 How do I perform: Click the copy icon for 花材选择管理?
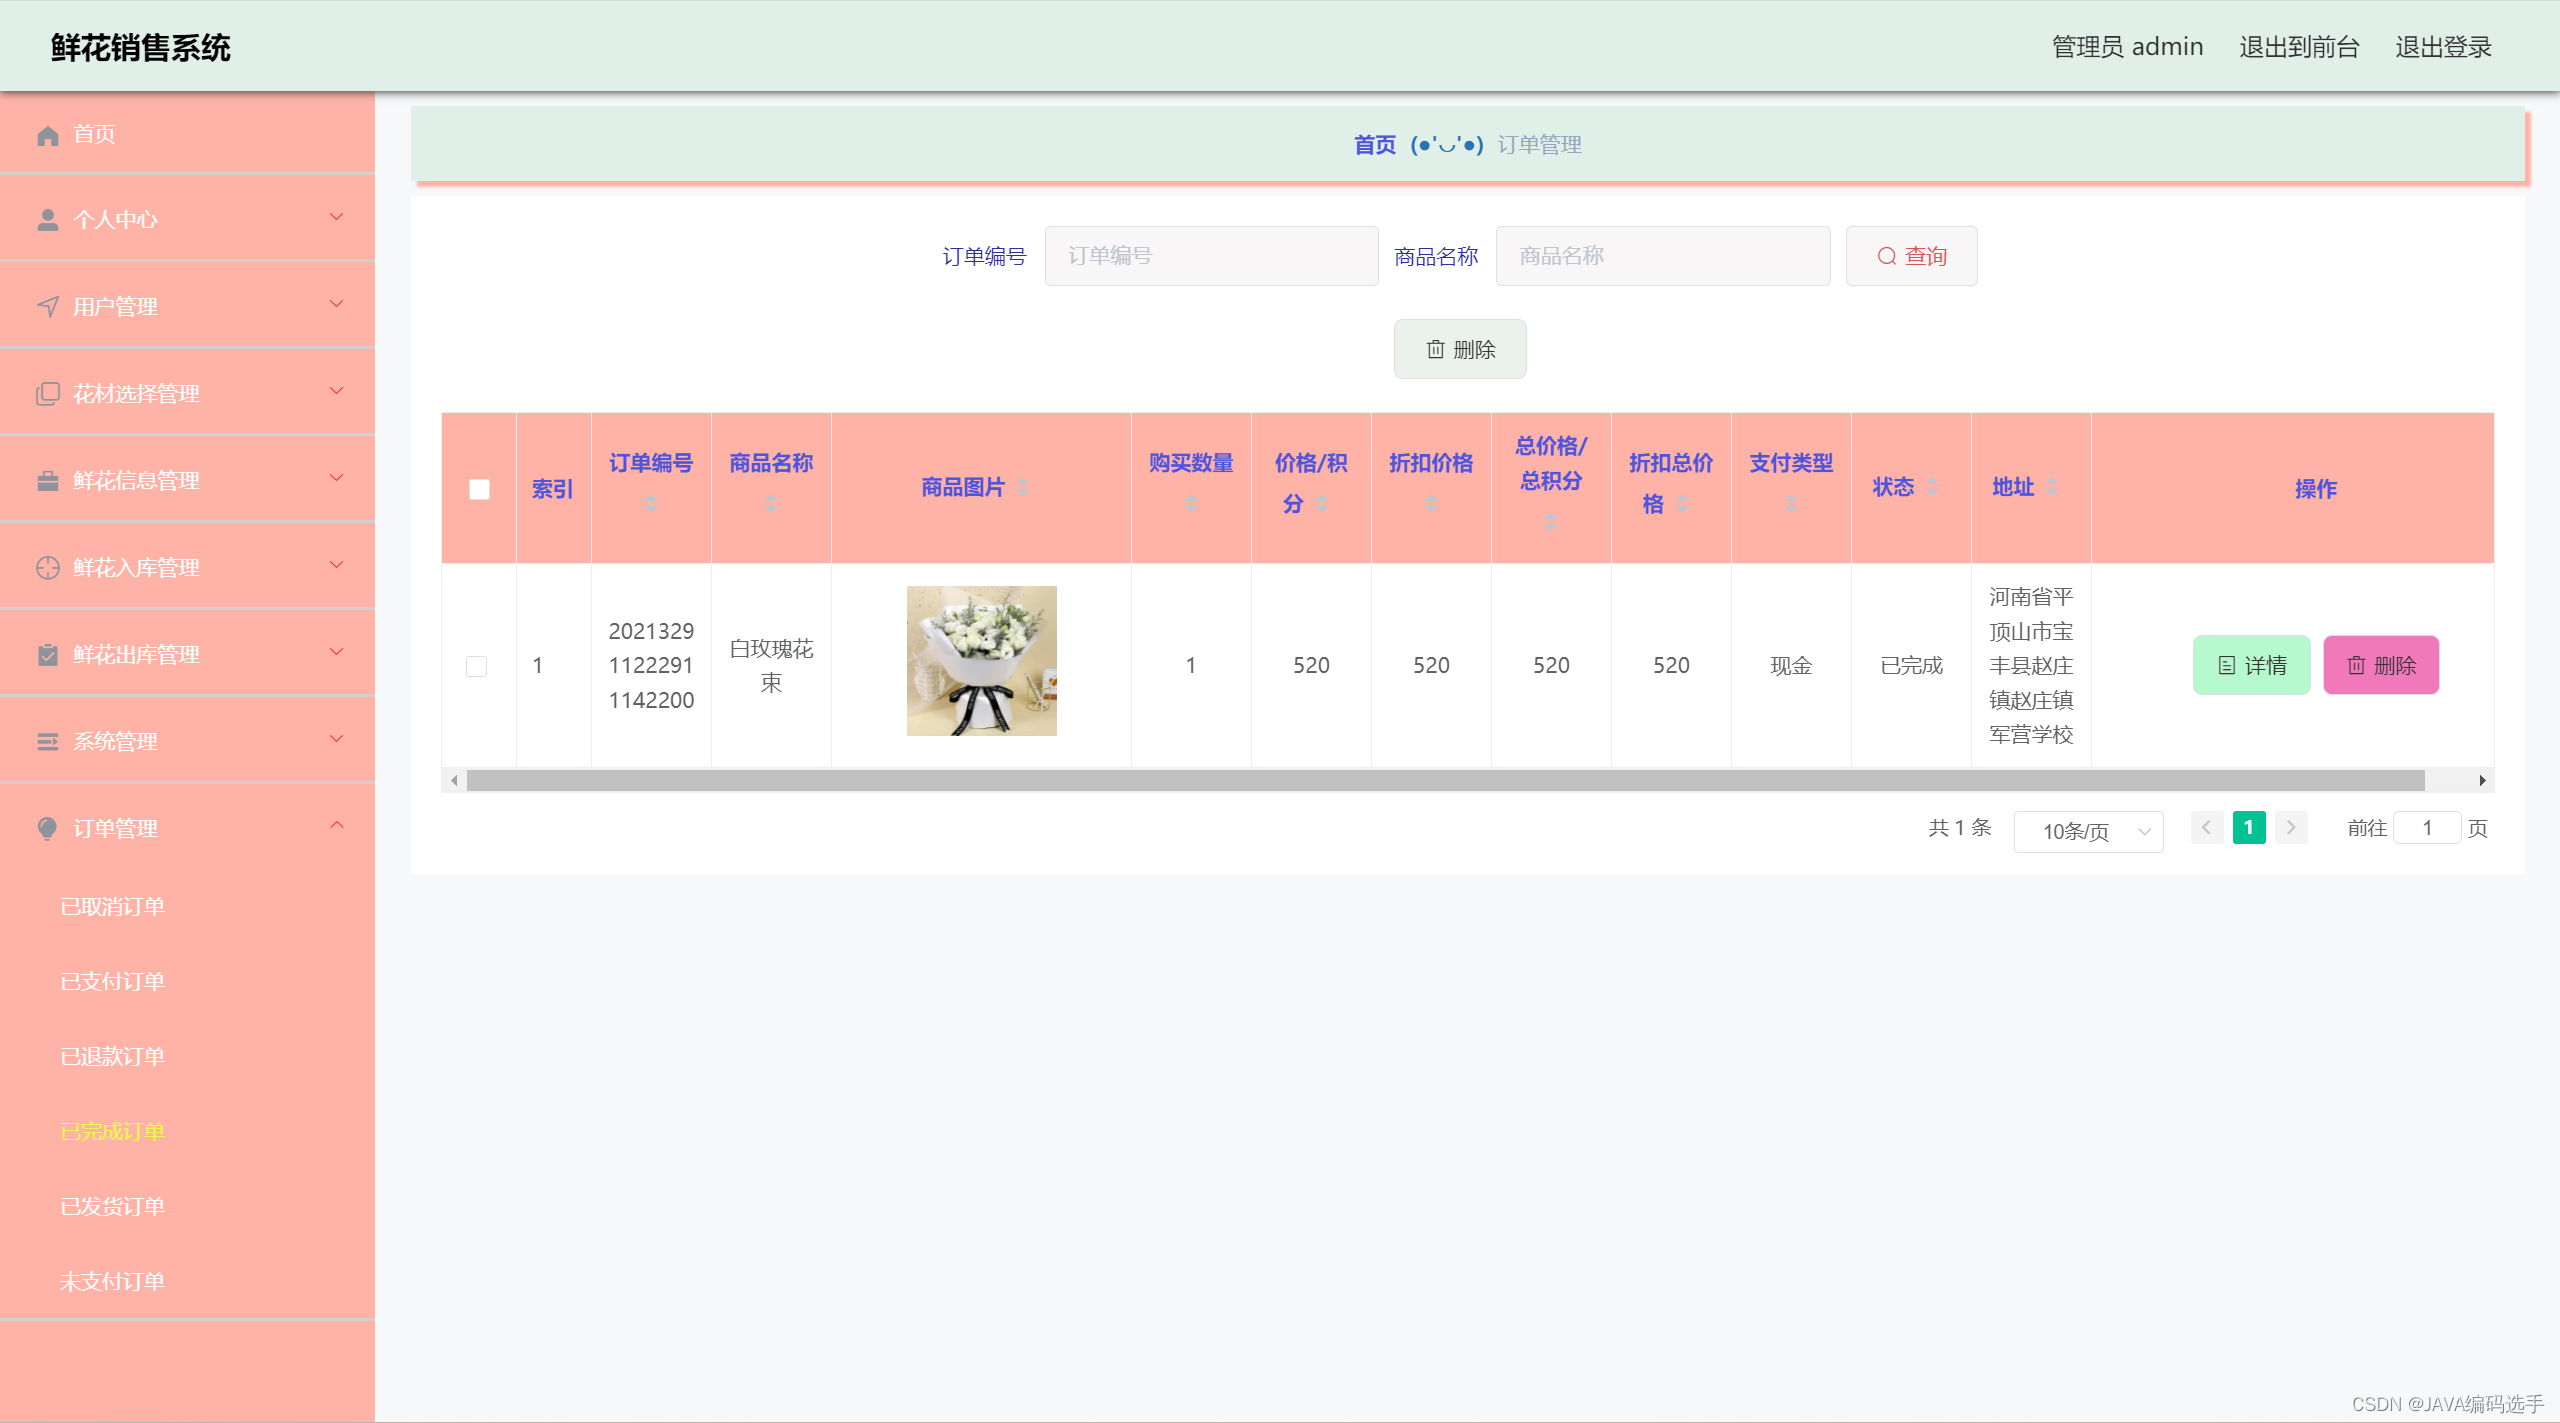(x=48, y=393)
